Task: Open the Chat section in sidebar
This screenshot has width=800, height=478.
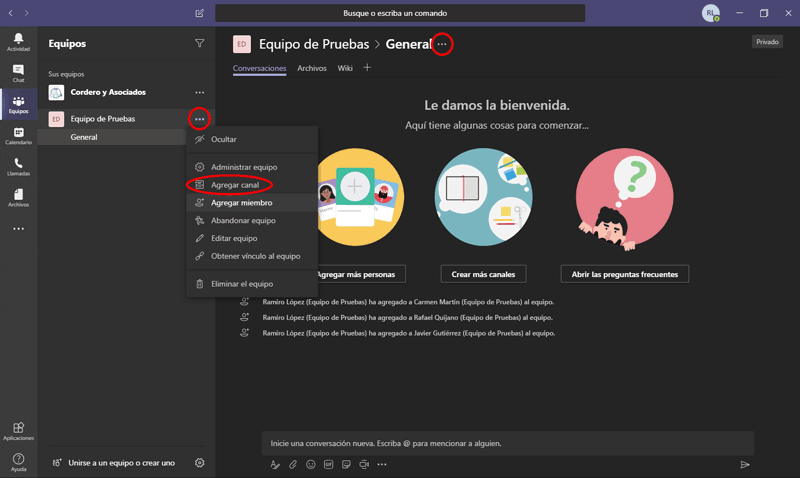Action: coord(18,73)
